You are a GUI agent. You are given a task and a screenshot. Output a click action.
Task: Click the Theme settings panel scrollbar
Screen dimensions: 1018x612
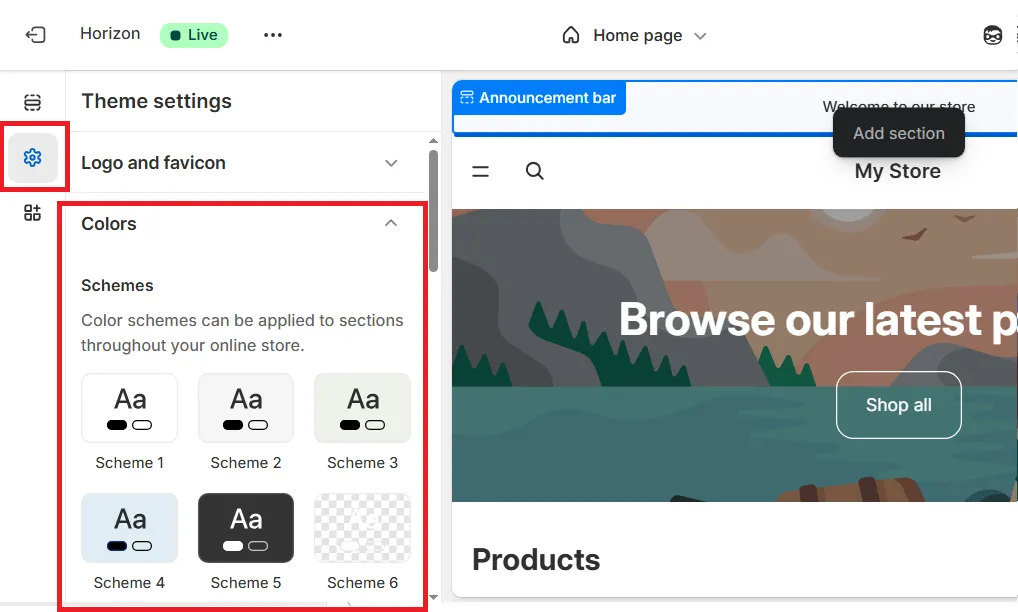[433, 210]
